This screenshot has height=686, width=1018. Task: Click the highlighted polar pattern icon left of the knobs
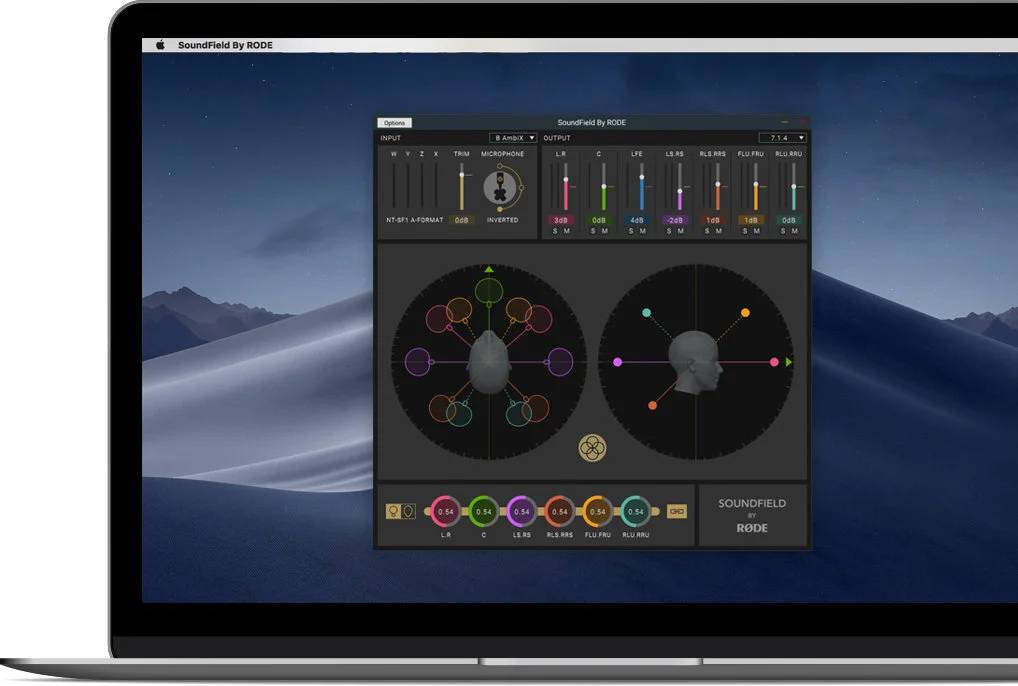pyautogui.click(x=393, y=511)
